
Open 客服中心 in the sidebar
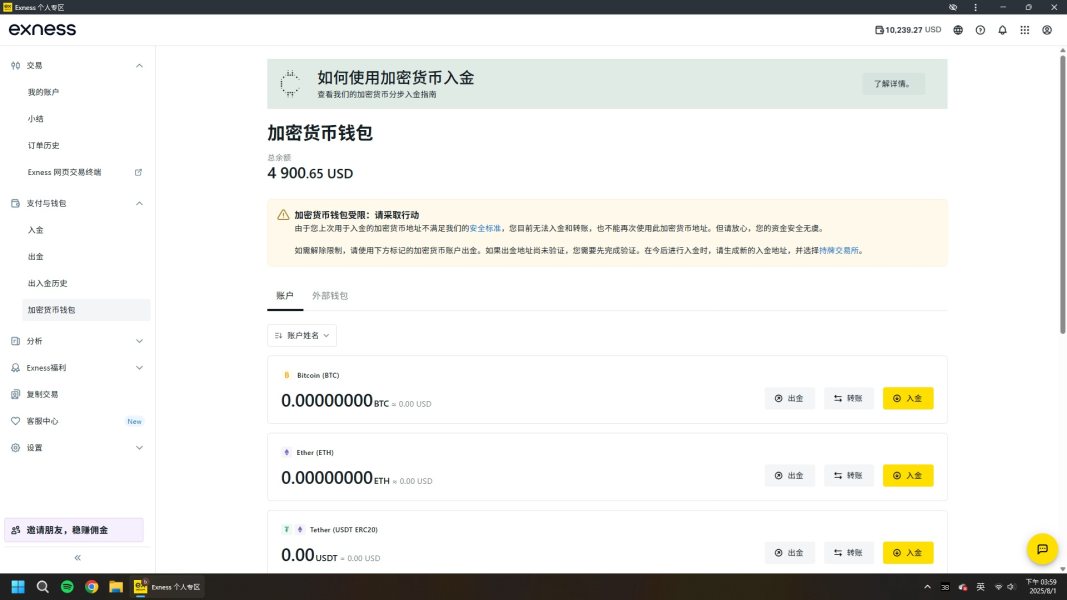click(x=42, y=421)
